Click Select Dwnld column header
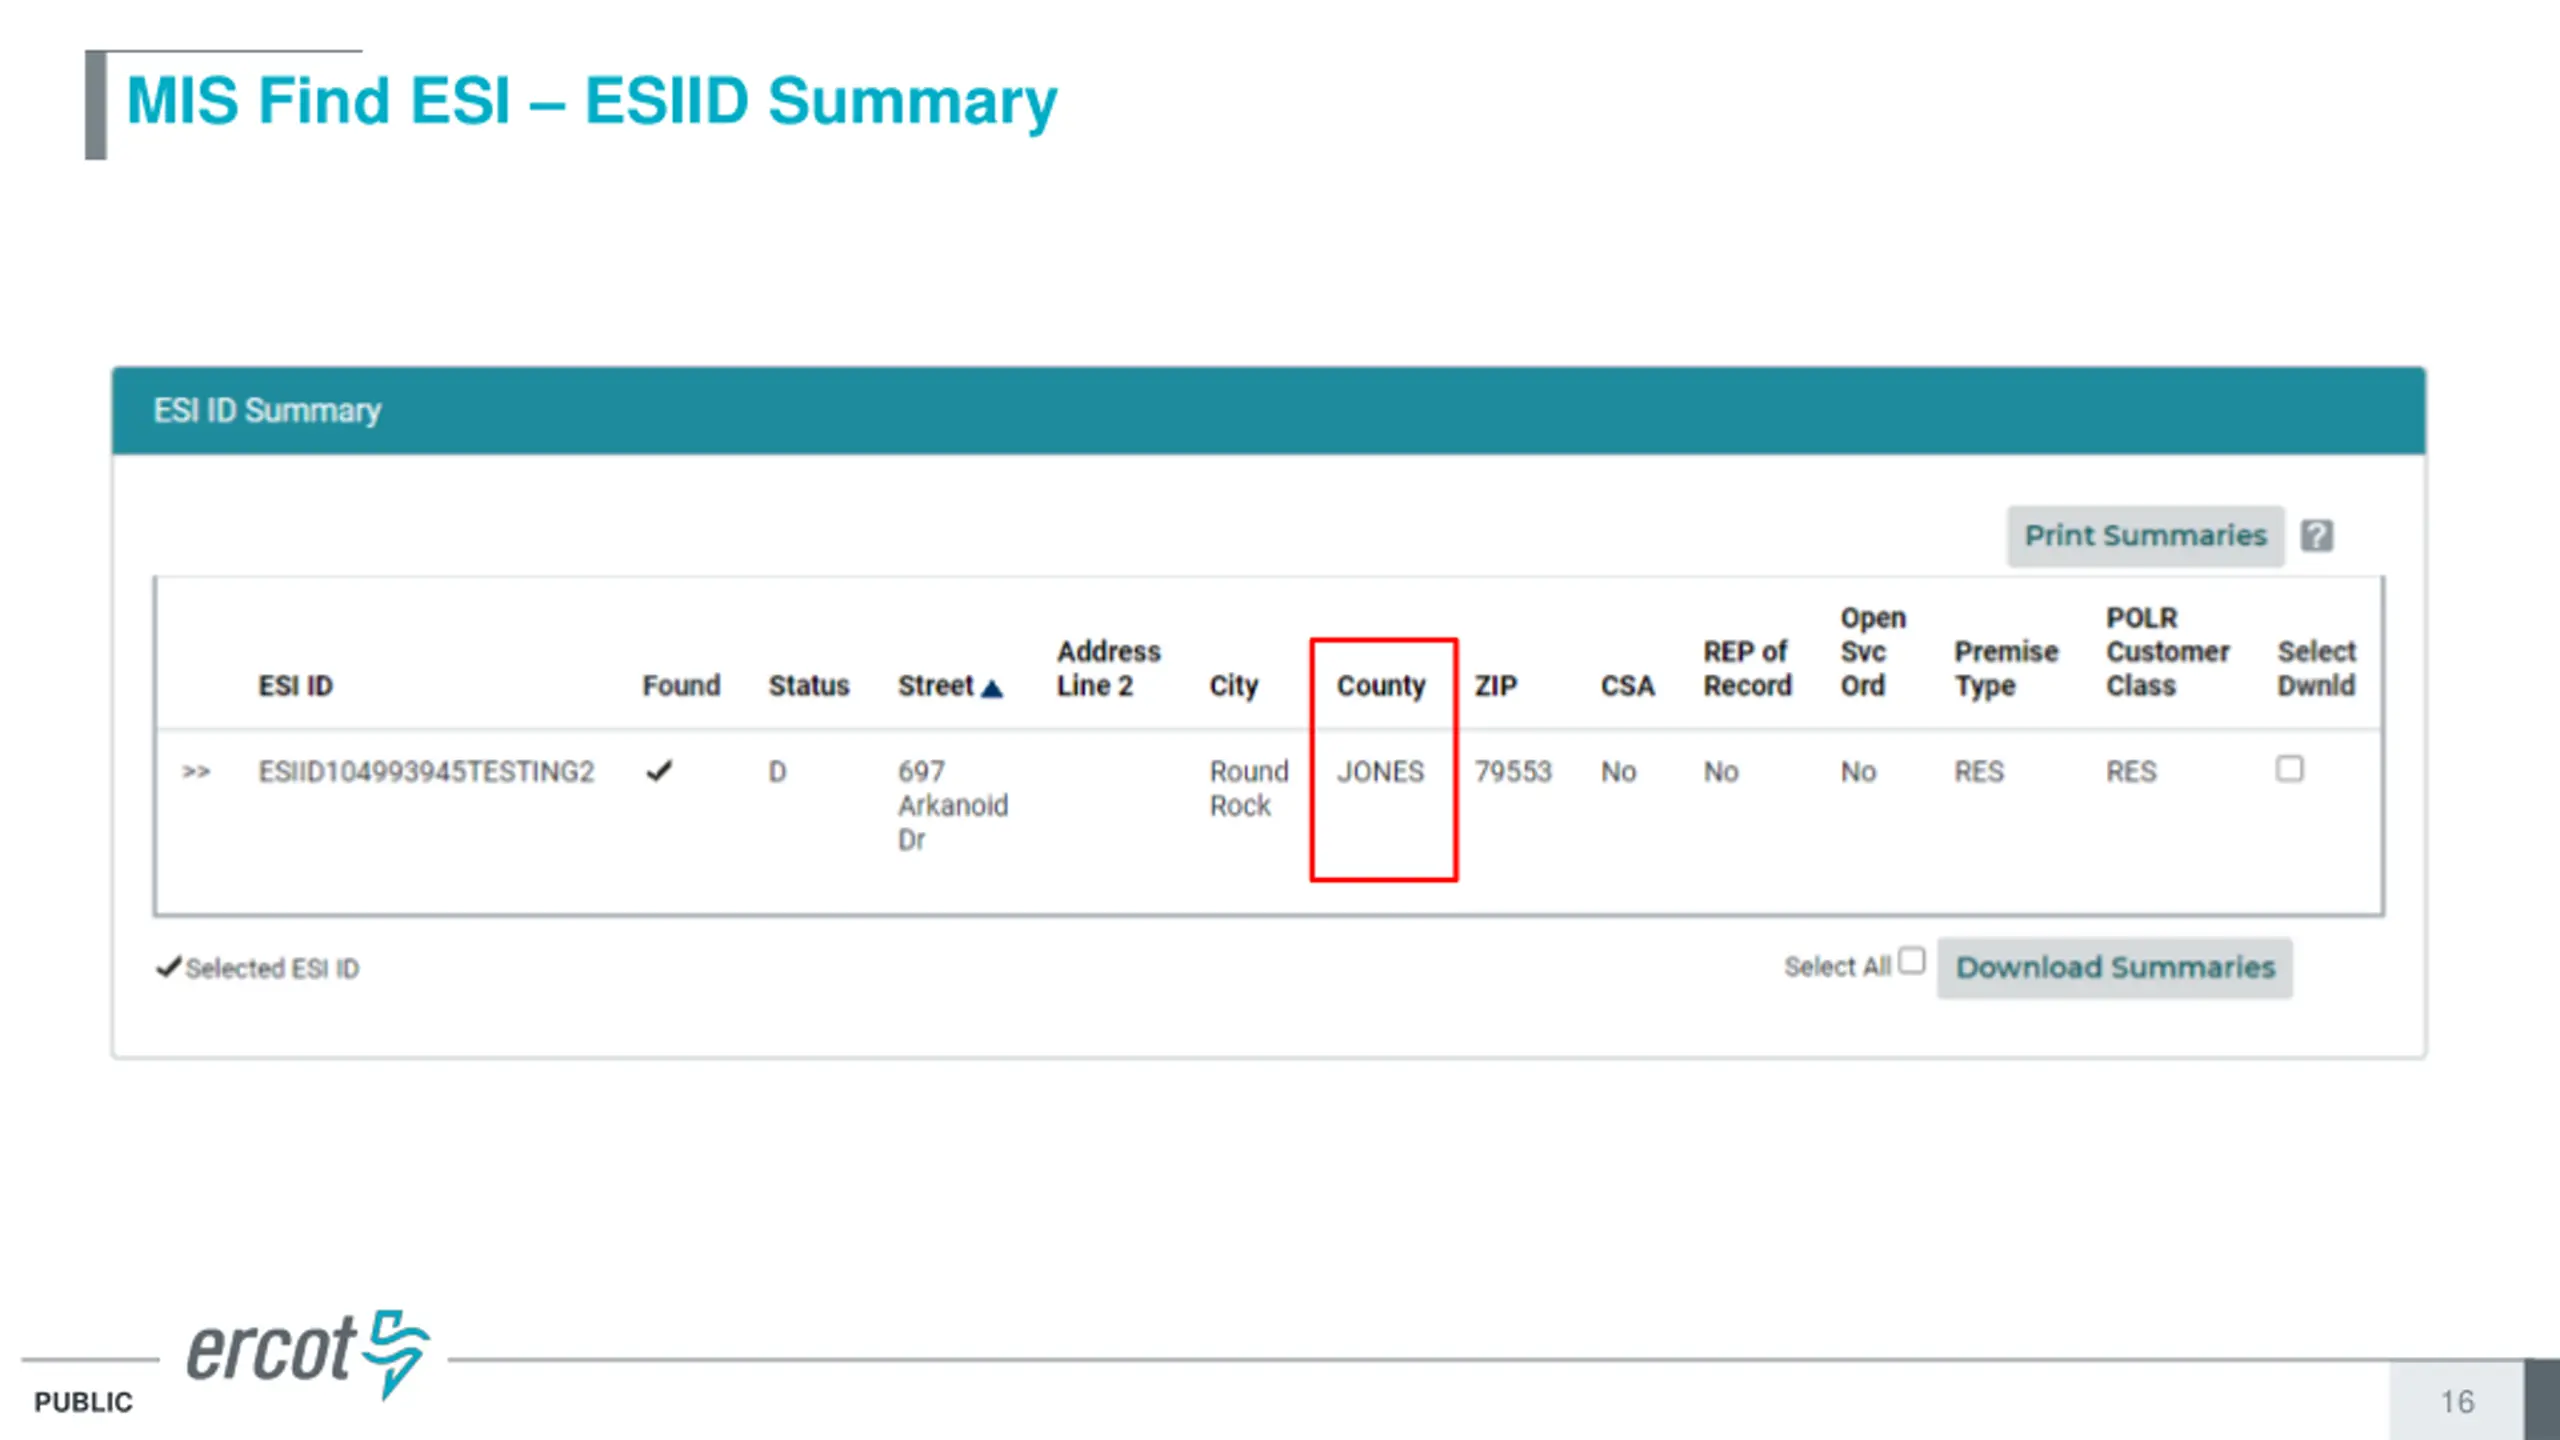The image size is (2560, 1440). [2316, 669]
